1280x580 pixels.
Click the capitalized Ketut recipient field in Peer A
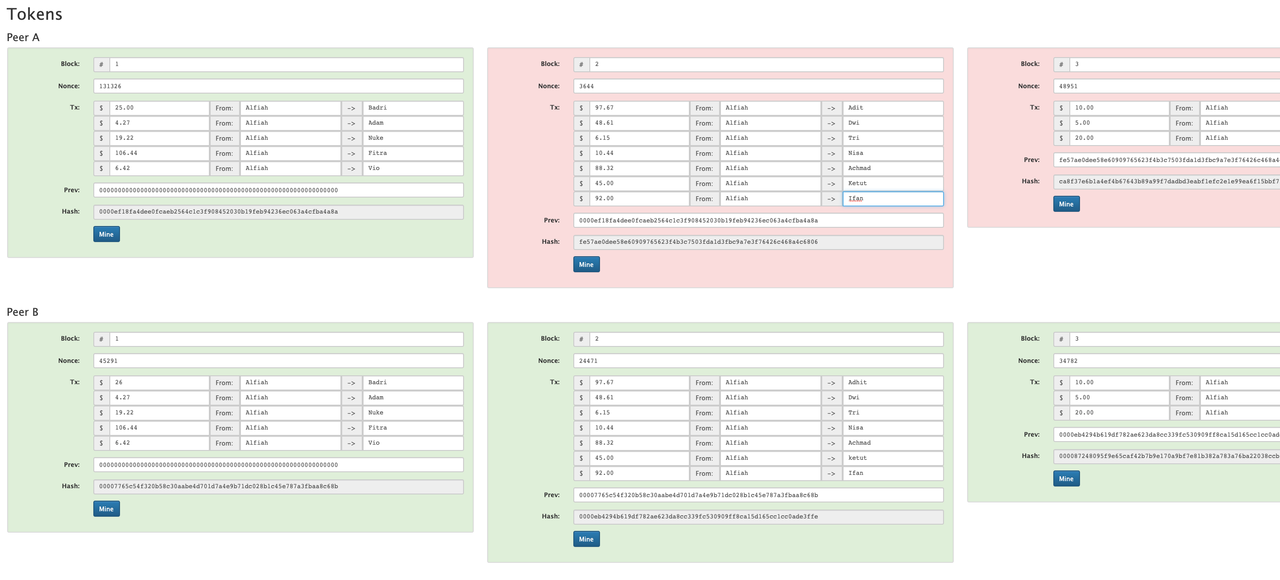(893, 184)
